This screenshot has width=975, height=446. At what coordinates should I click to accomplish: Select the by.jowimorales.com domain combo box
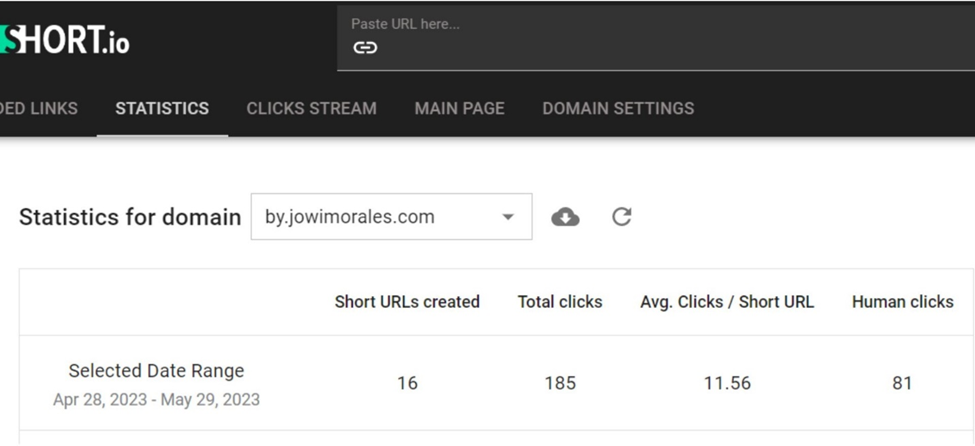391,216
